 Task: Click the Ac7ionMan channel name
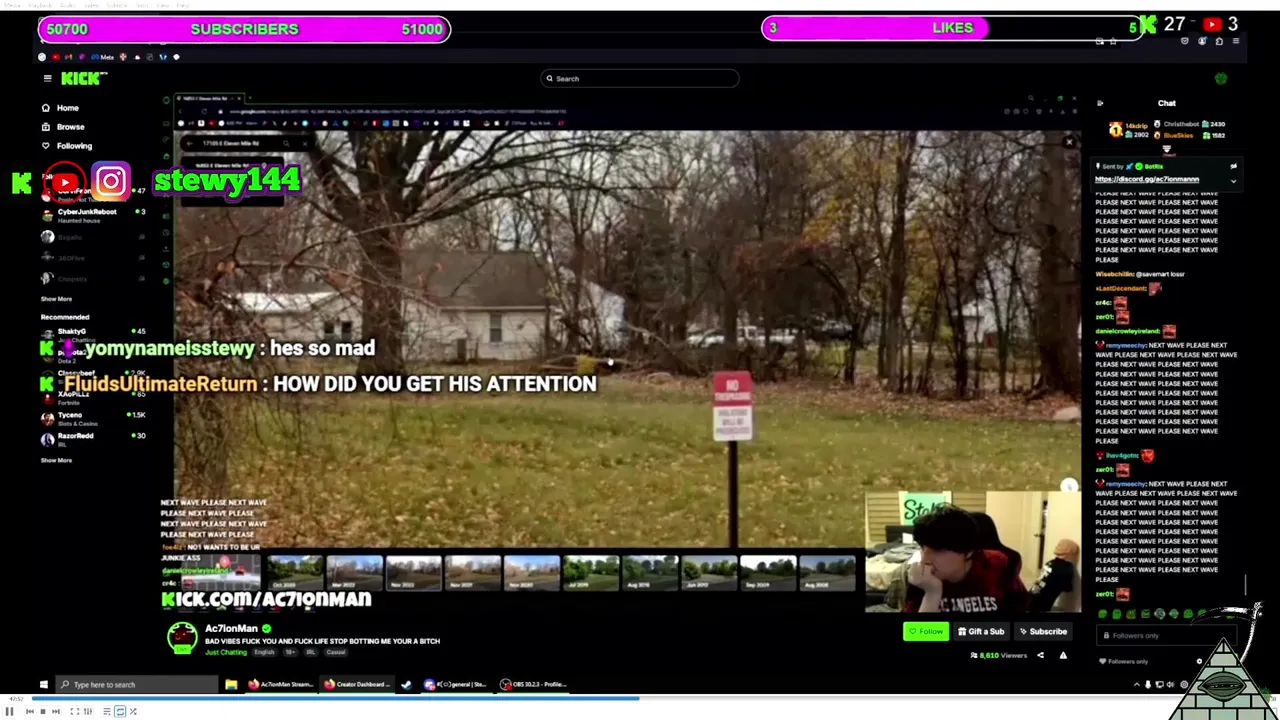pyautogui.click(x=231, y=629)
